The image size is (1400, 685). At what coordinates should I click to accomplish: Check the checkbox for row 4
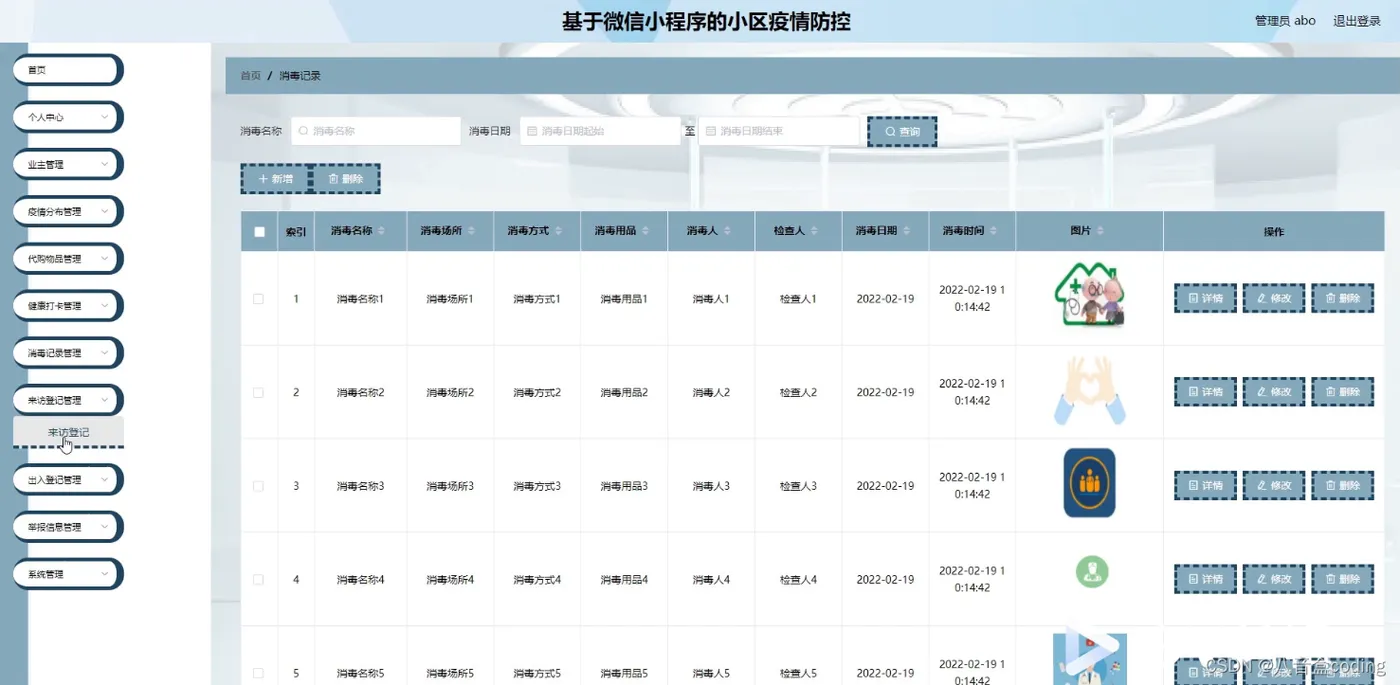tap(259, 580)
